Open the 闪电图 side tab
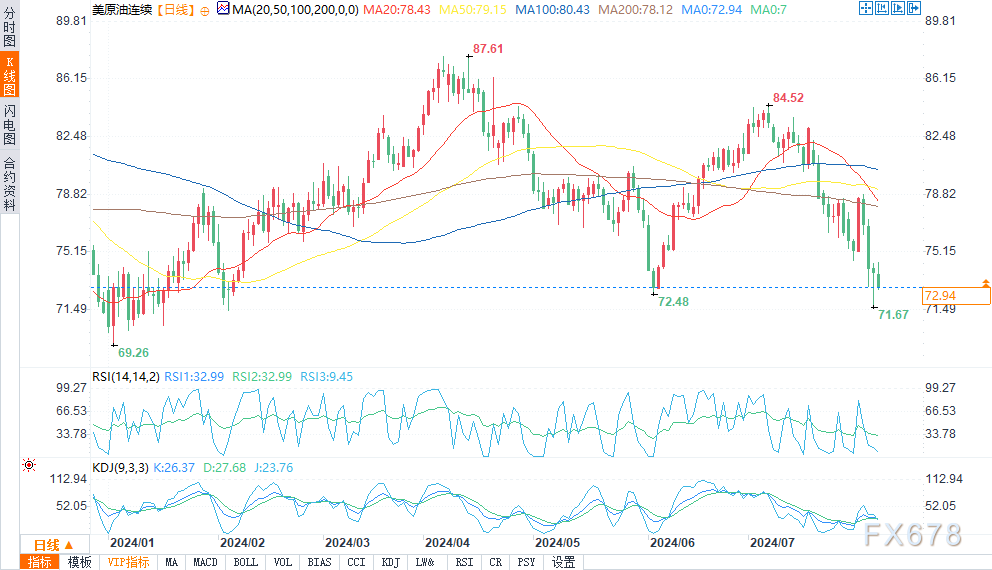 tap(9, 124)
